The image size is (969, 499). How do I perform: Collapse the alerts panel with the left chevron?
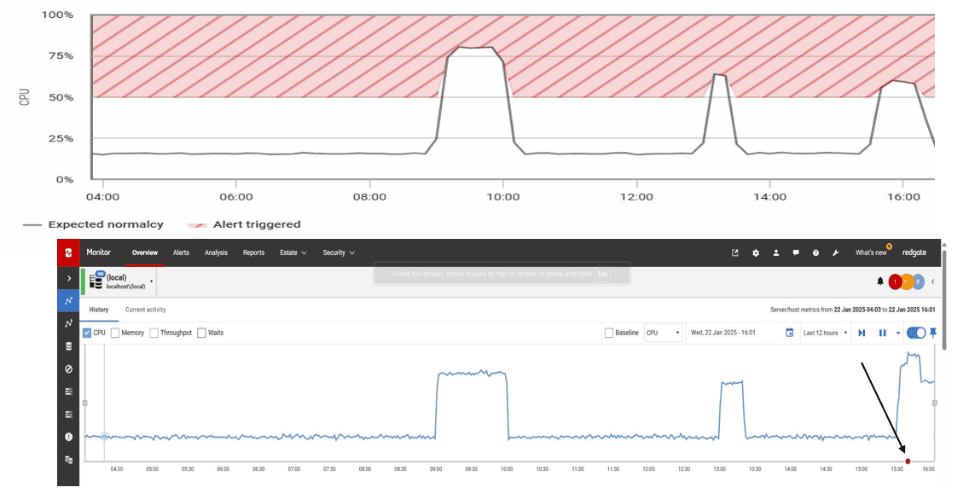pos(933,282)
